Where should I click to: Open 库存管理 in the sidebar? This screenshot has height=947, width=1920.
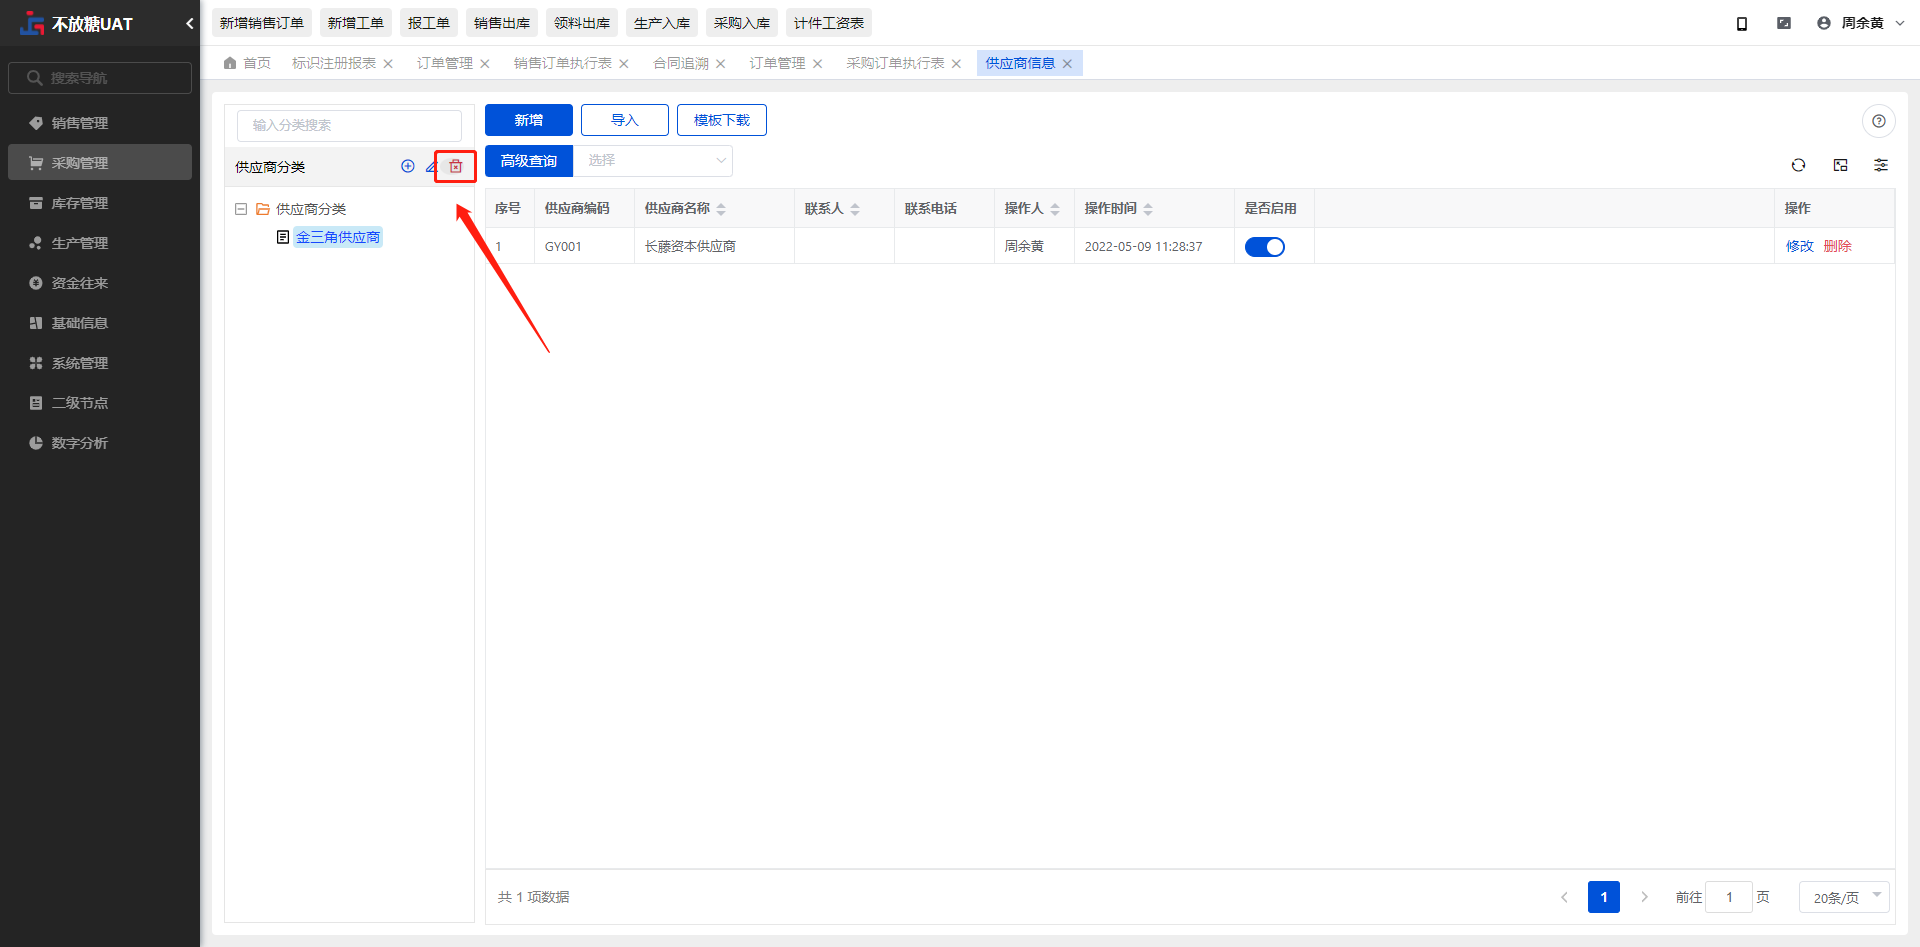(99, 202)
